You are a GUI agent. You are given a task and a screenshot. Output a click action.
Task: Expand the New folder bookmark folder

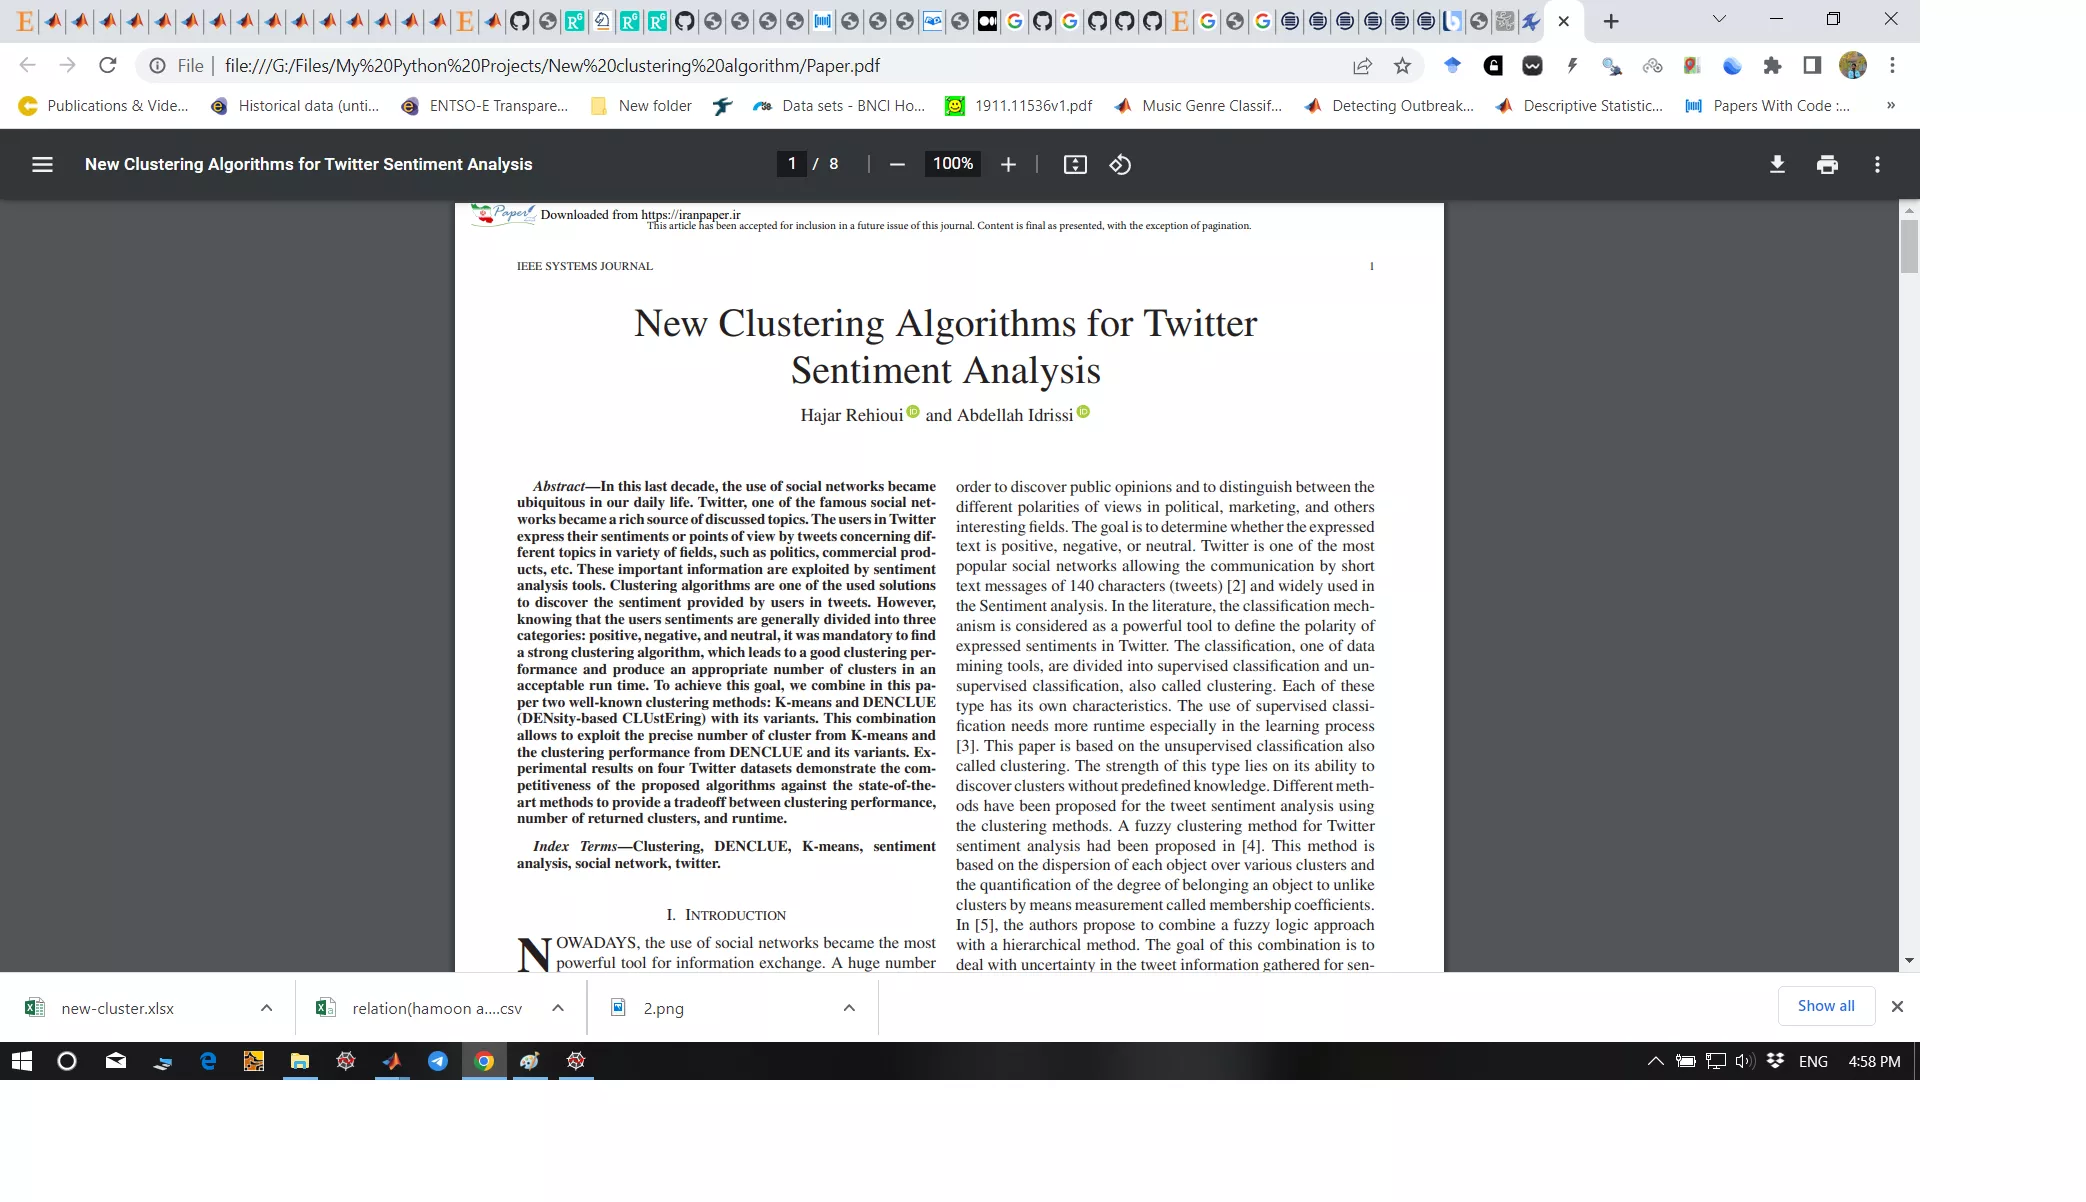pos(641,106)
